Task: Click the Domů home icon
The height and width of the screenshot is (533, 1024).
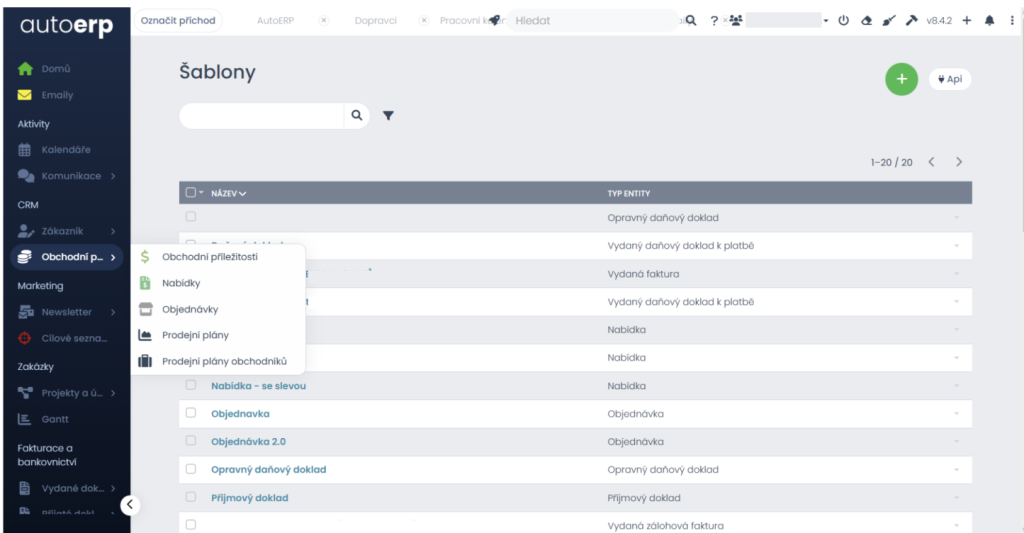Action: [26, 69]
